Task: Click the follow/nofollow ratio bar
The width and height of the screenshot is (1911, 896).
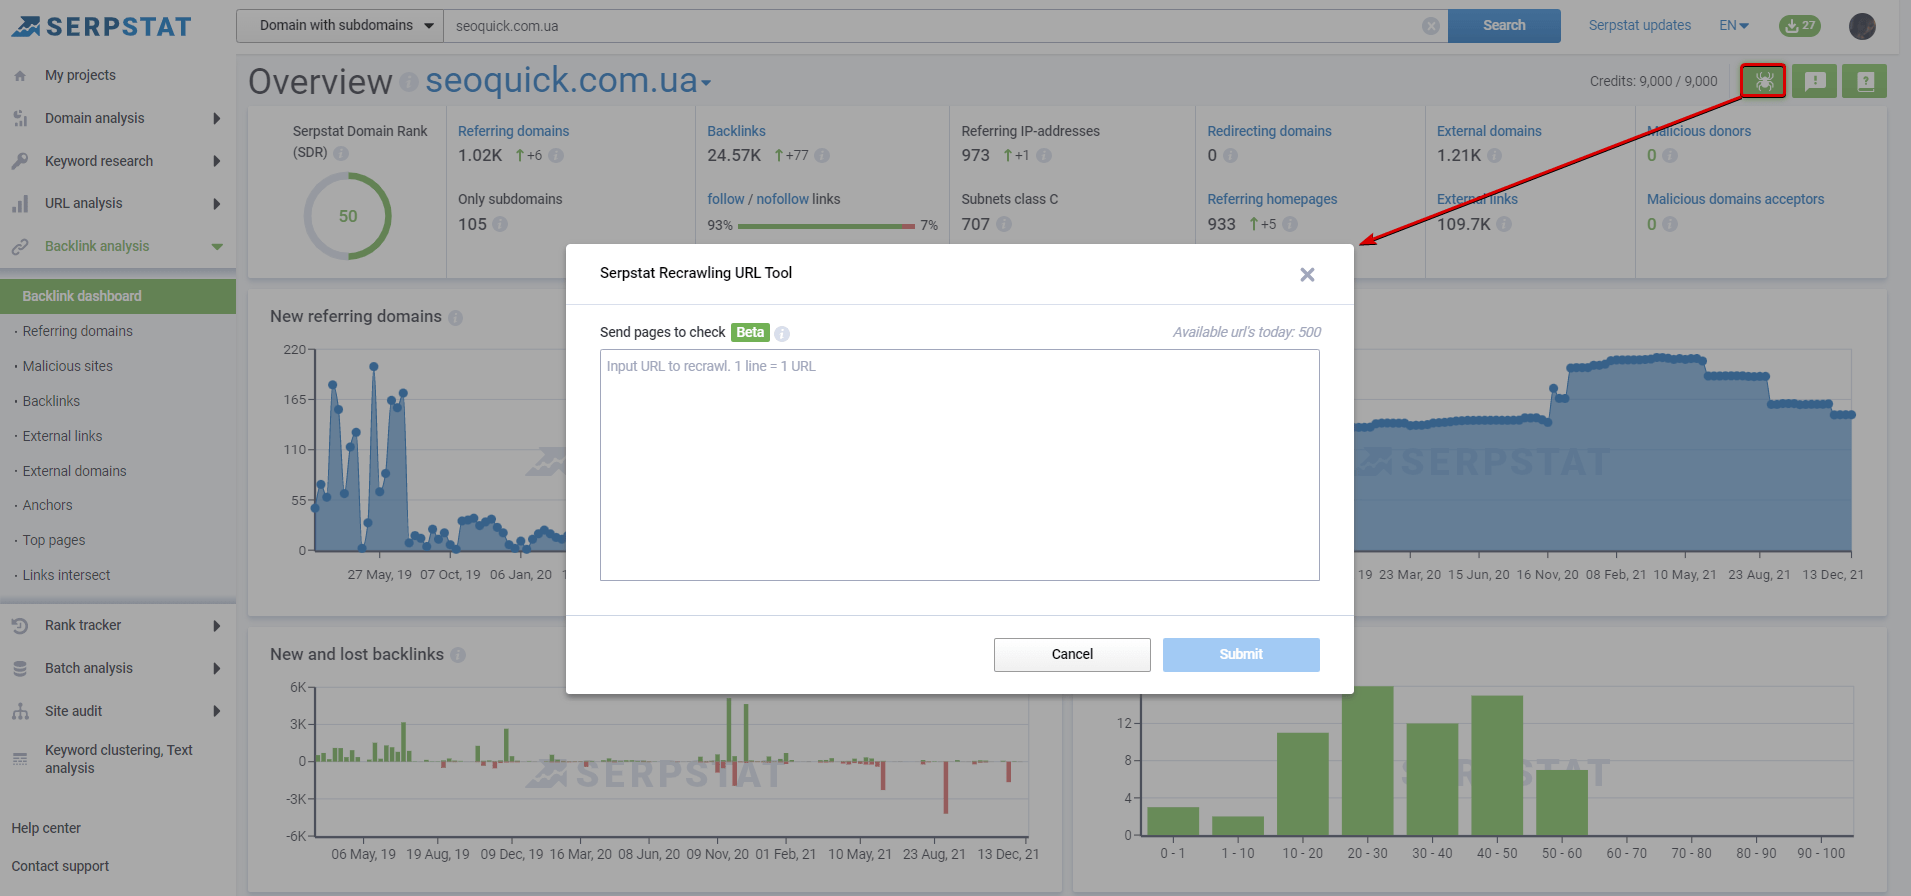Action: 826,226
